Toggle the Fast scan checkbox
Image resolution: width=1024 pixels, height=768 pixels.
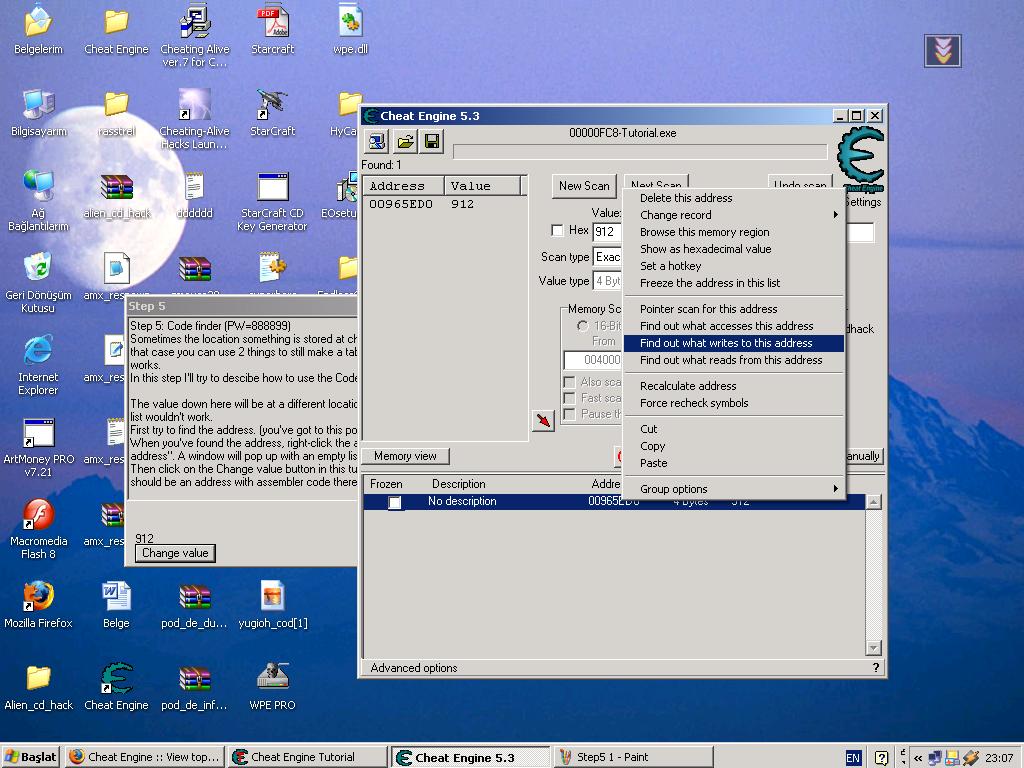point(569,398)
